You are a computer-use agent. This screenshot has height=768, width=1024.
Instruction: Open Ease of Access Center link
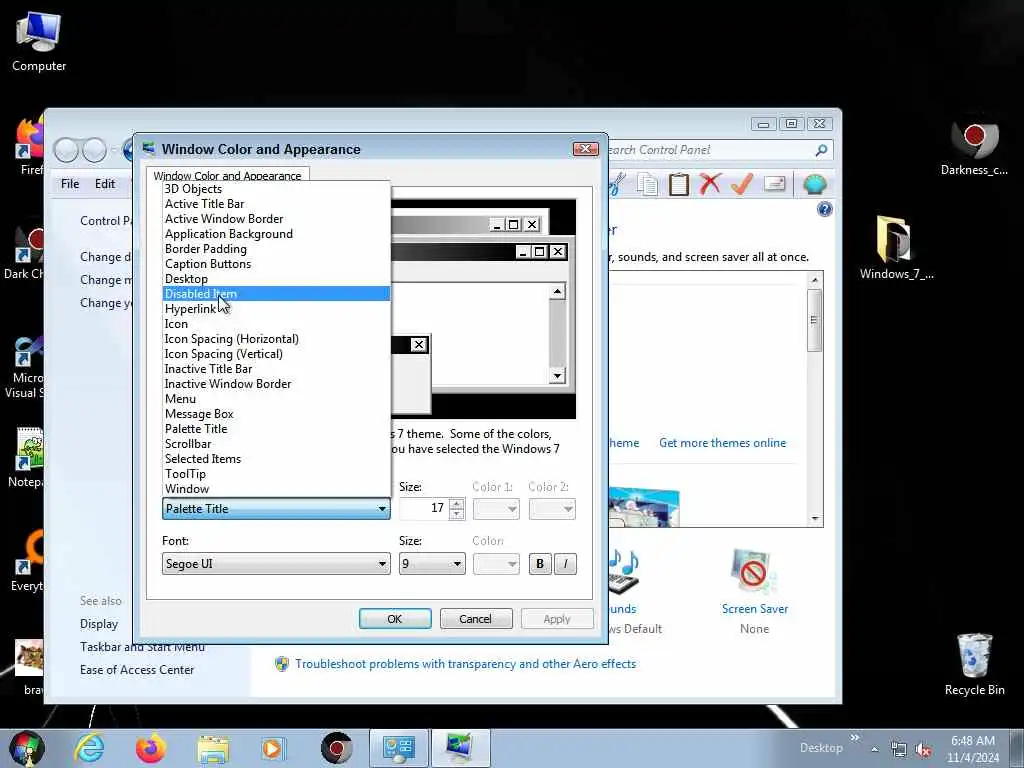(137, 670)
